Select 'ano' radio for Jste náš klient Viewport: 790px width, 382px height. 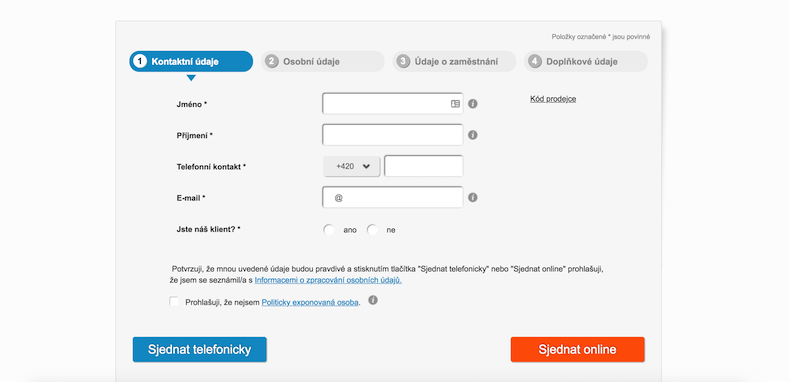pyautogui.click(x=329, y=230)
